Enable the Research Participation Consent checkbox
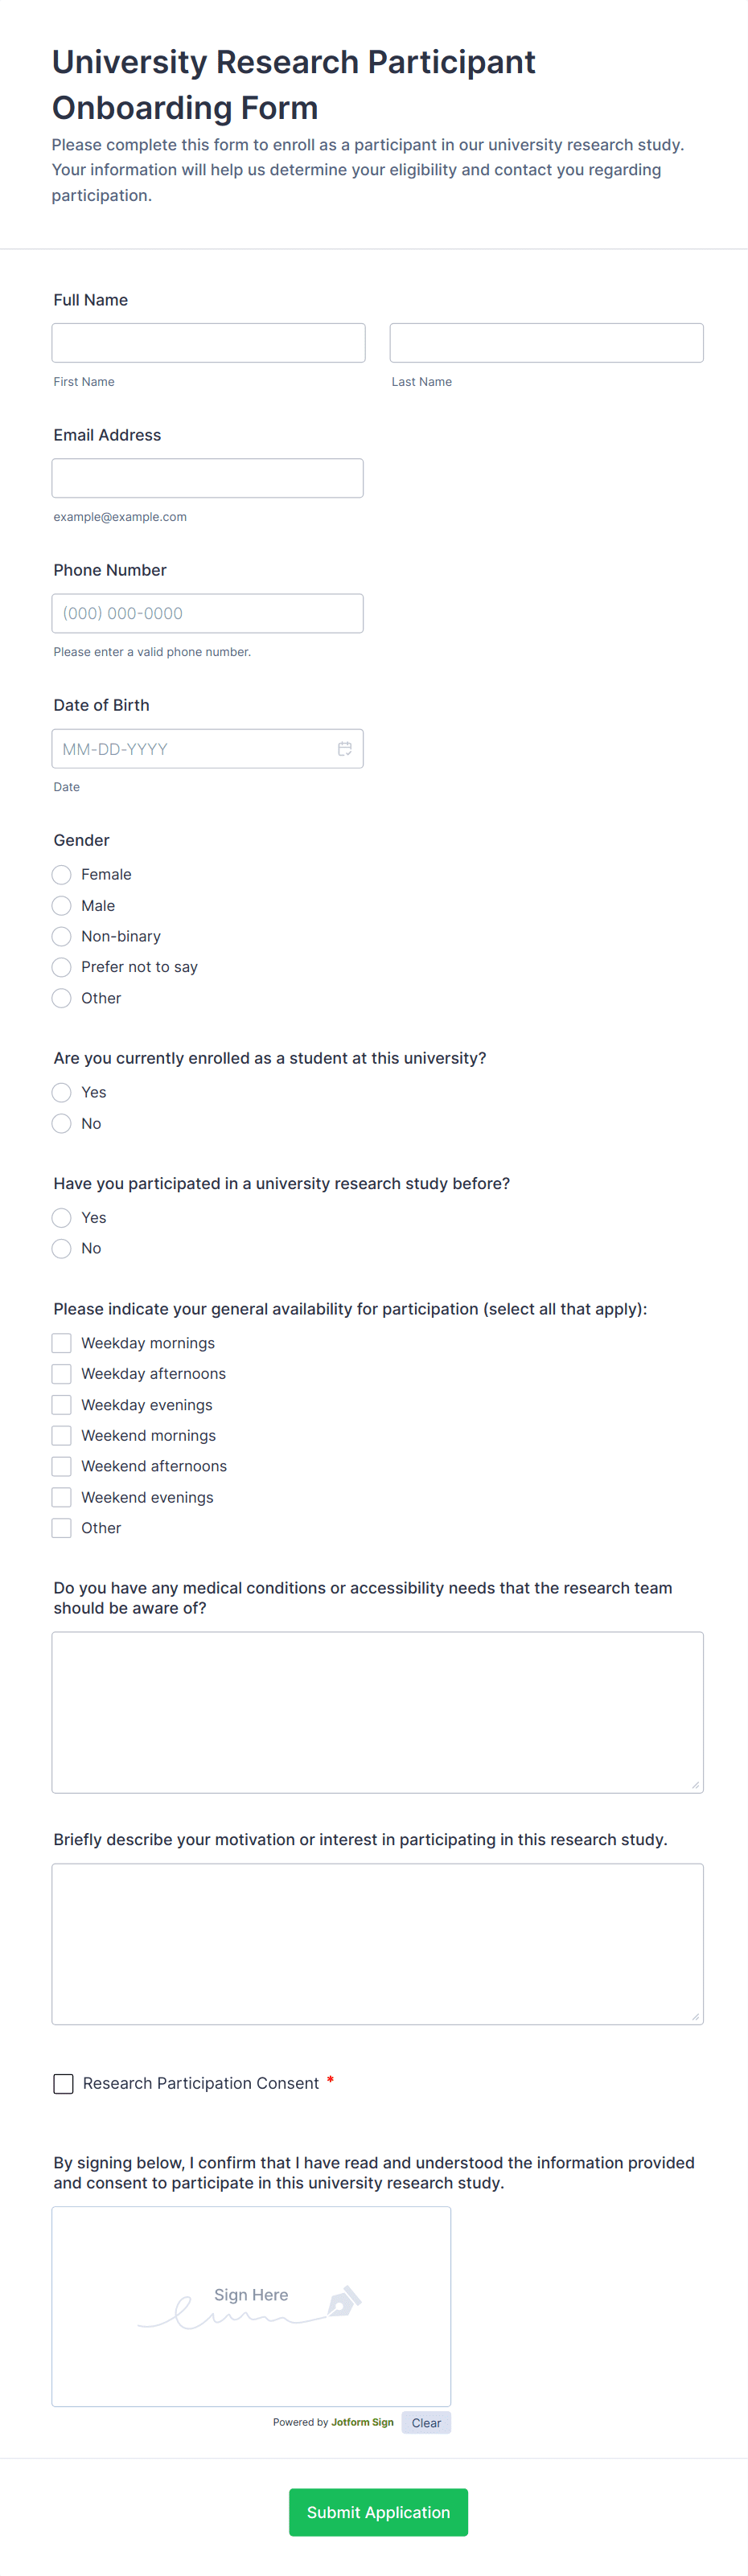748x2576 pixels. point(63,2083)
